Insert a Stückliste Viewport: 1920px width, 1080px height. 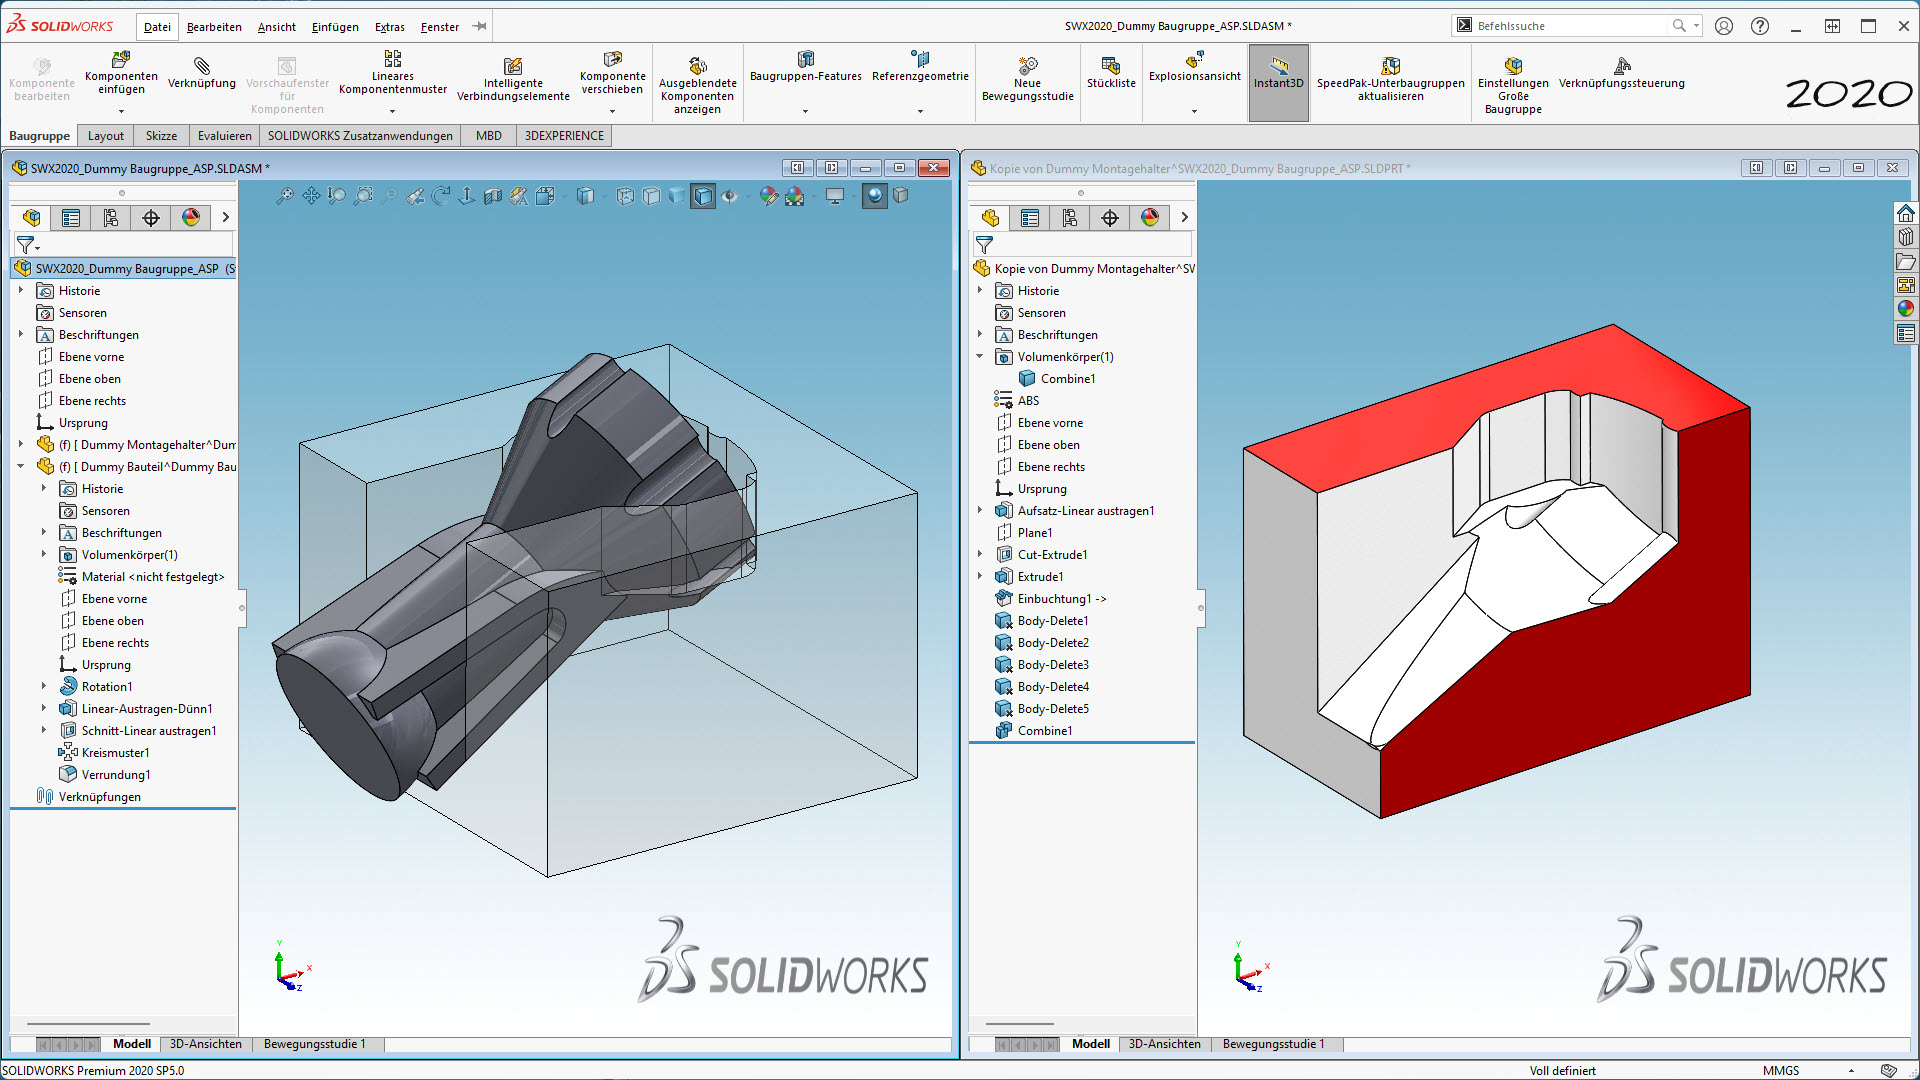pos(1111,74)
